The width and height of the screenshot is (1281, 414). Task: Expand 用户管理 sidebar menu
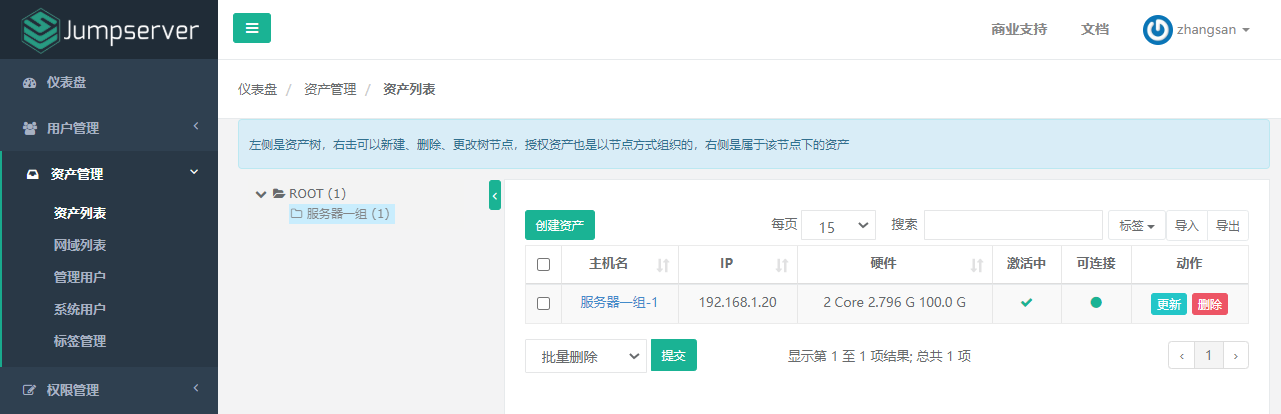point(109,128)
